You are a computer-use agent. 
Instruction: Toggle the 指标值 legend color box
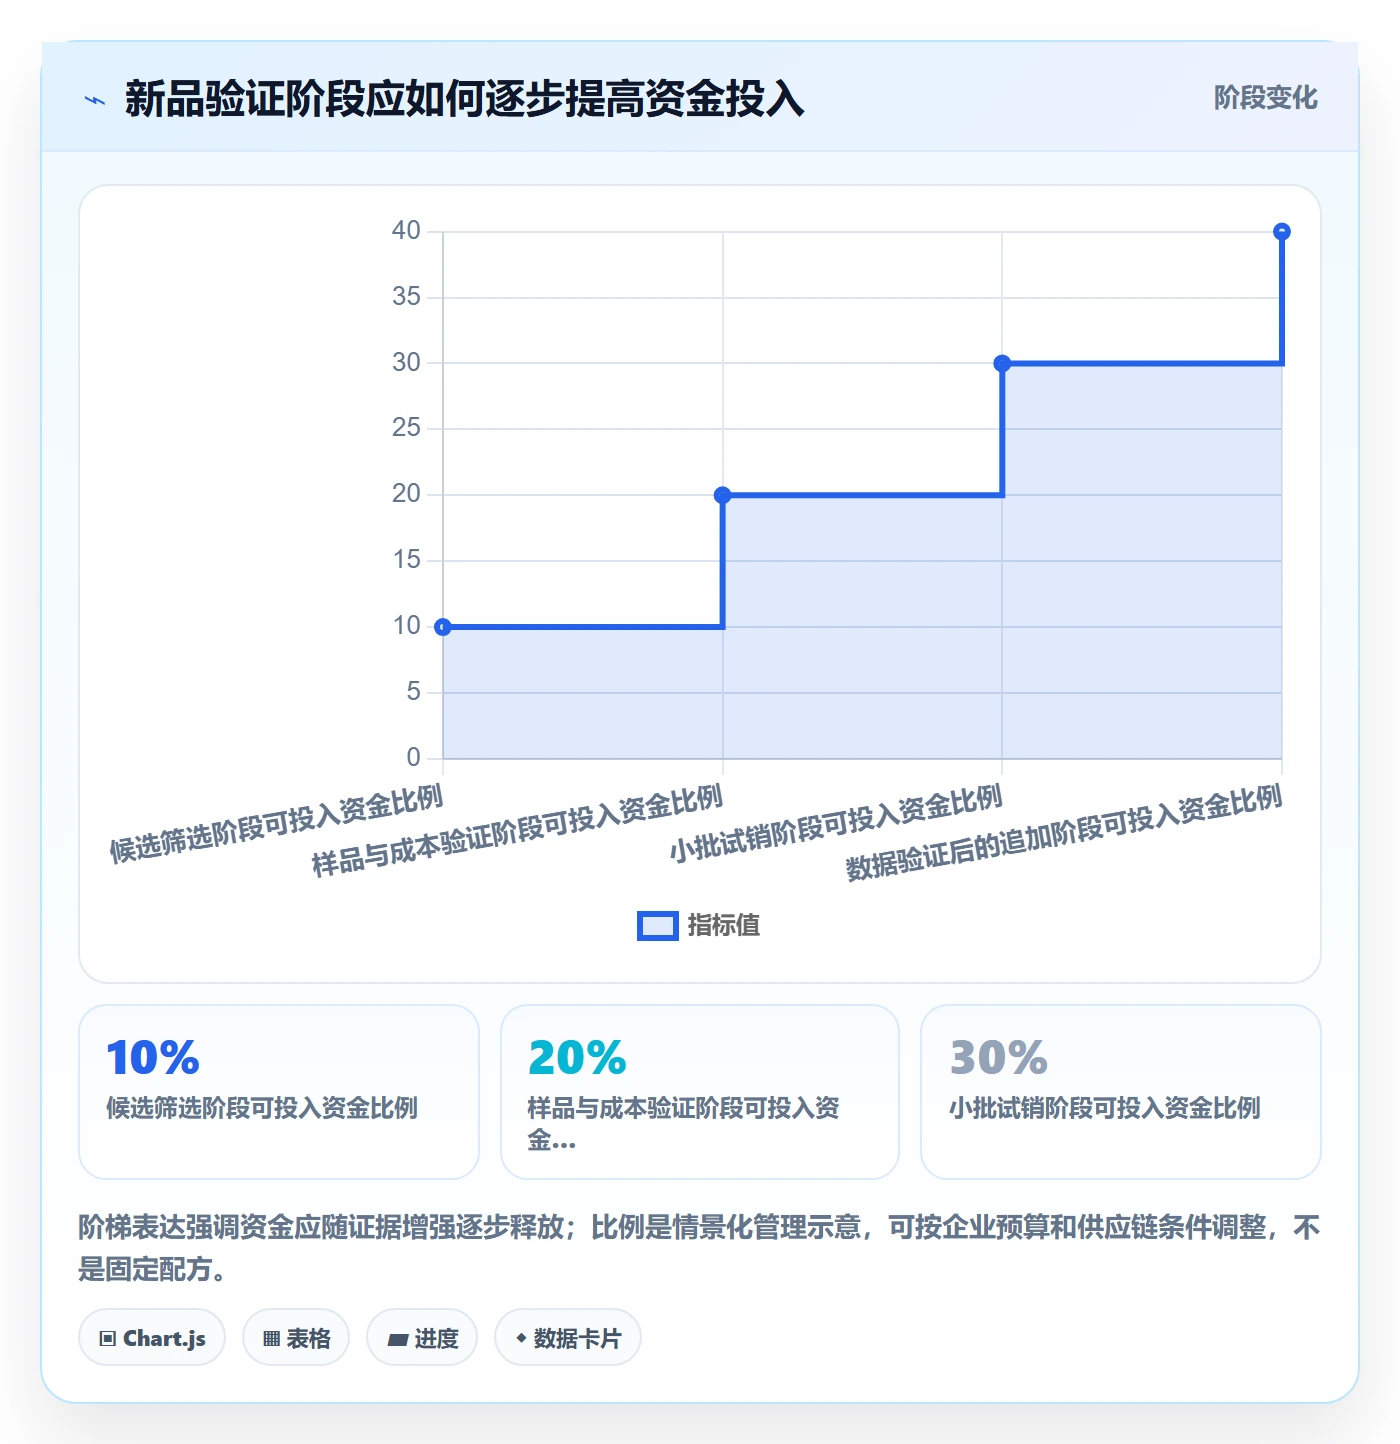coord(658,926)
